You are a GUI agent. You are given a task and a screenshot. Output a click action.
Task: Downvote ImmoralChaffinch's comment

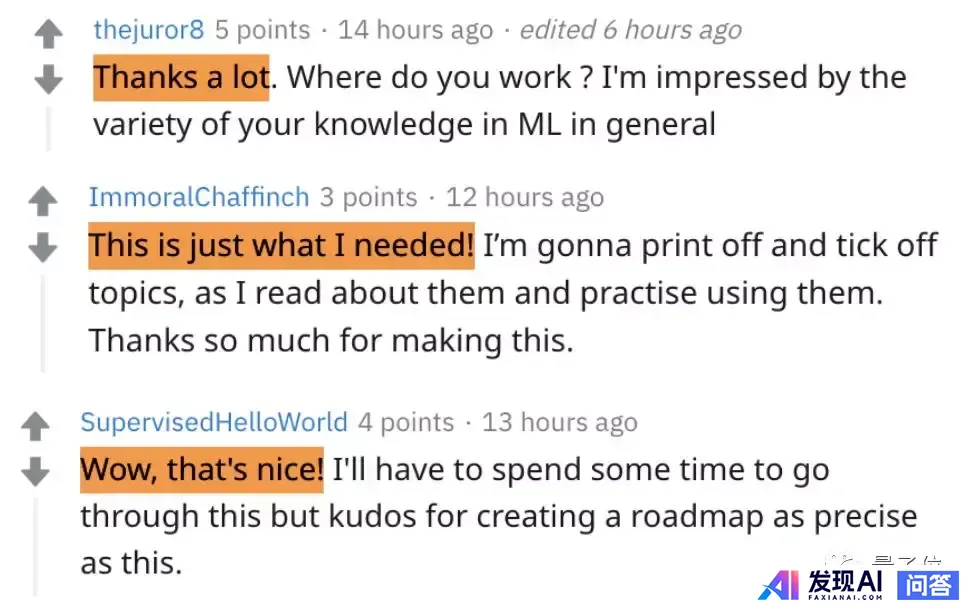click(42, 248)
